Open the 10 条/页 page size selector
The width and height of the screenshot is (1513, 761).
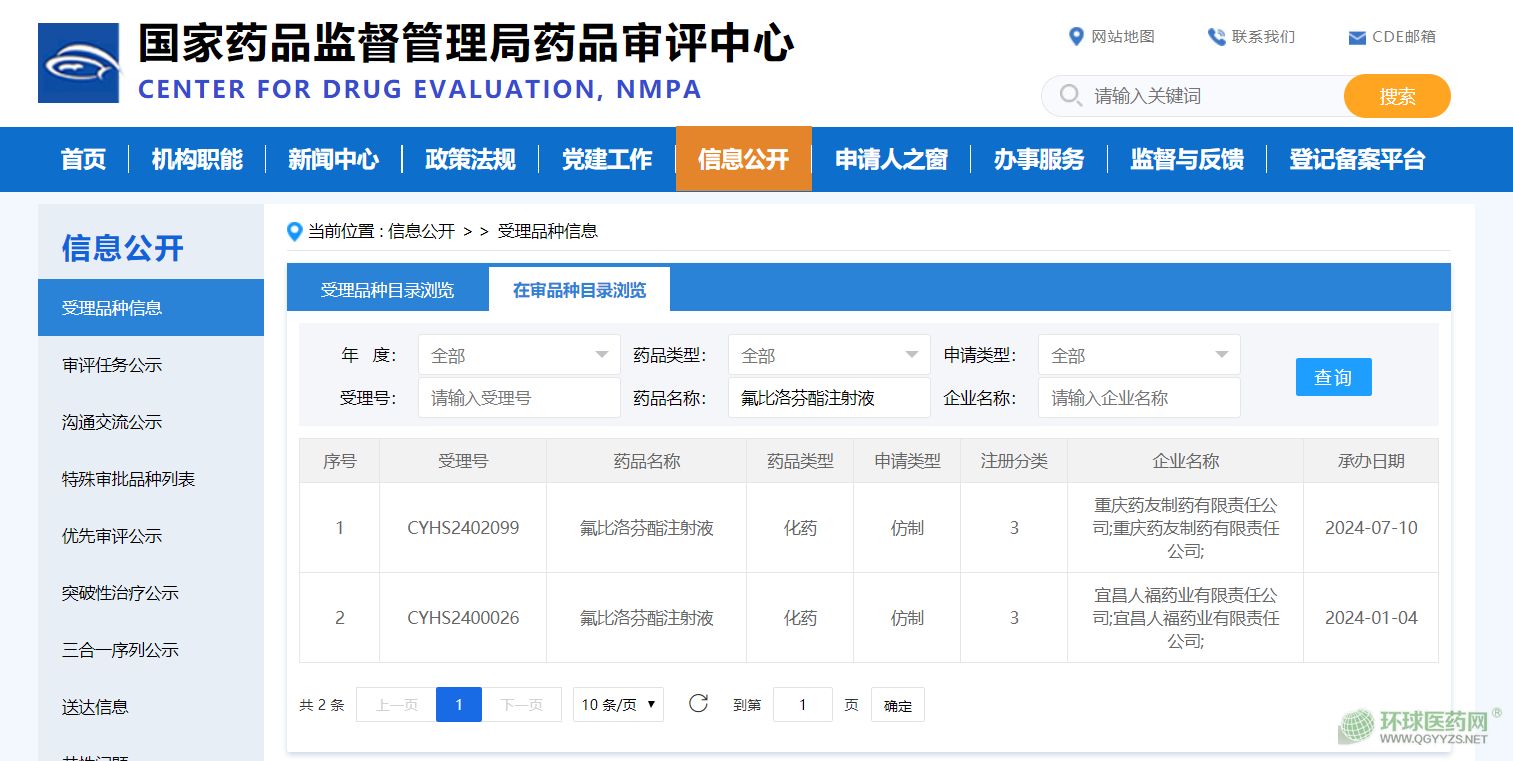[618, 705]
